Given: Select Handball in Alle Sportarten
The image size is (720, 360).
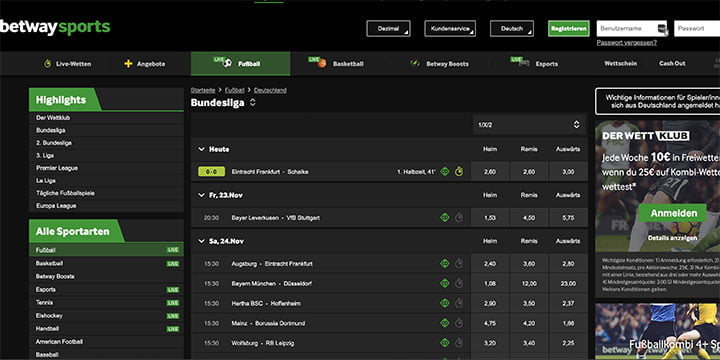Looking at the screenshot, I should coord(106,329).
